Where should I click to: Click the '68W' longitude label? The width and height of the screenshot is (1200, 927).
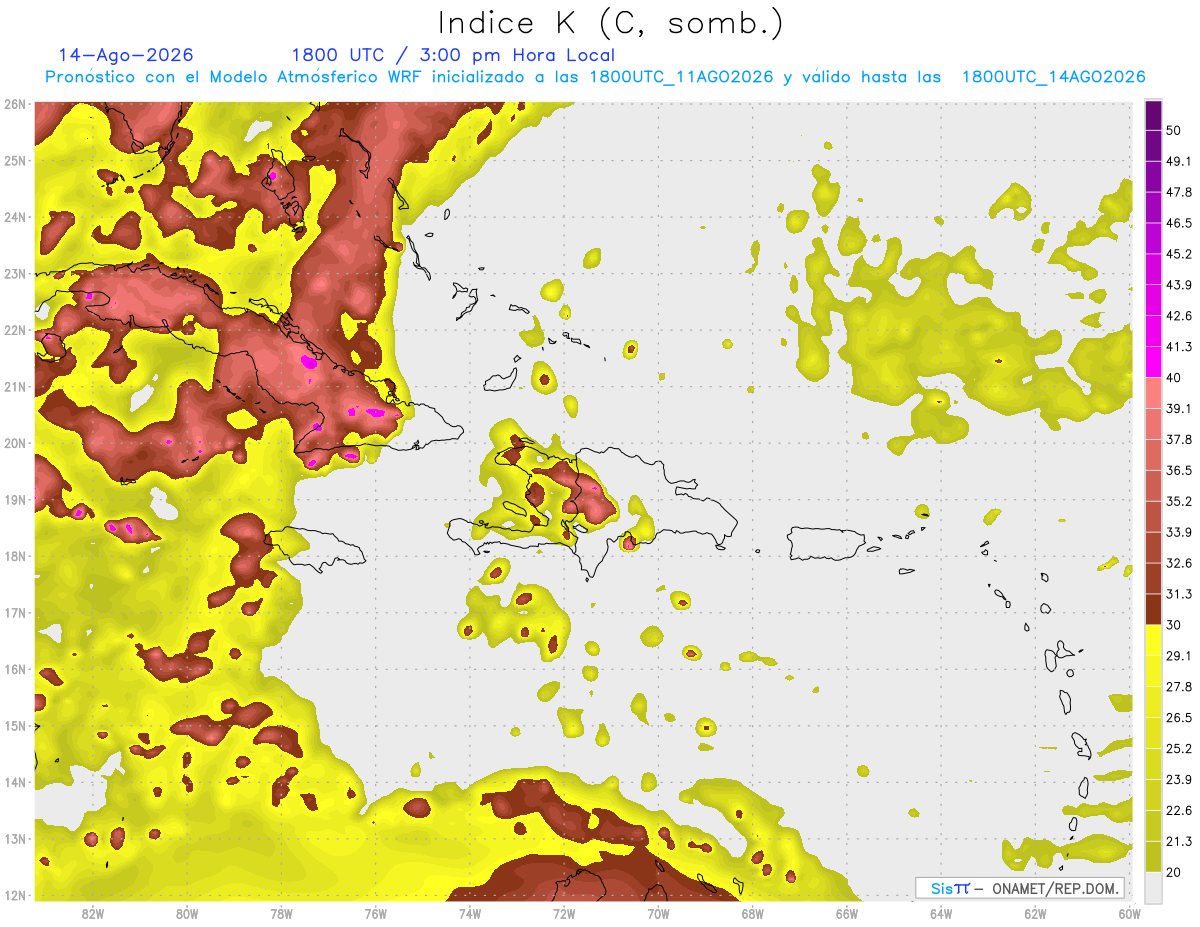(x=752, y=914)
